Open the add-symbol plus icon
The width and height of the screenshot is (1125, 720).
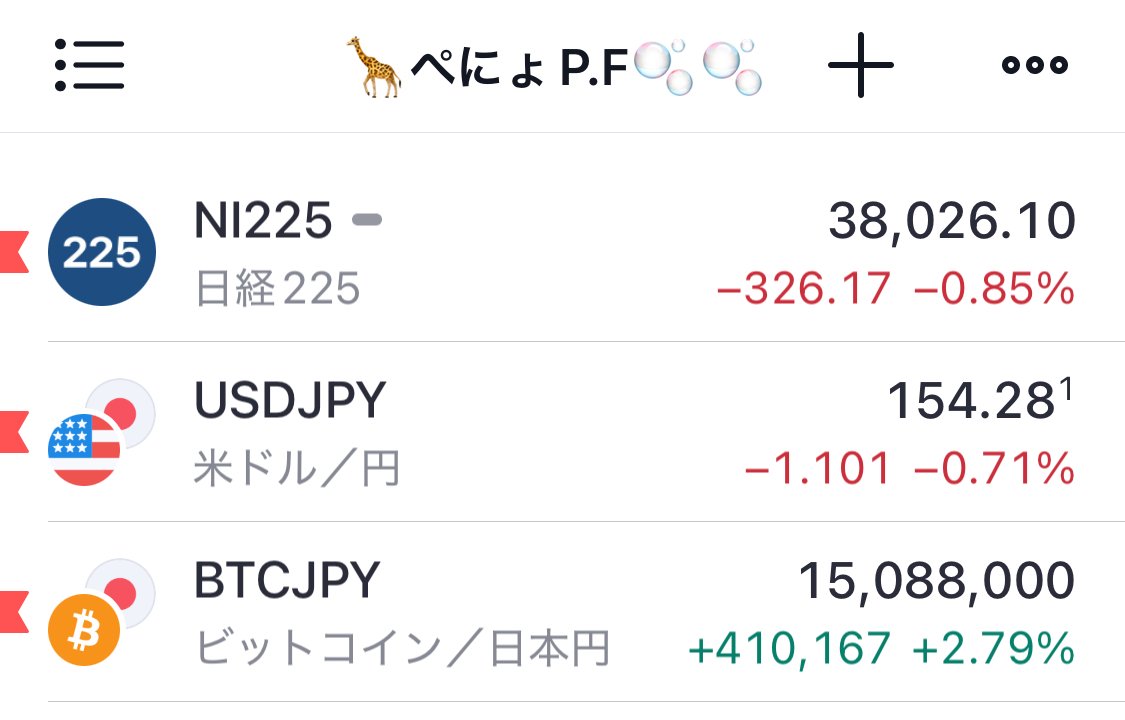coord(862,65)
